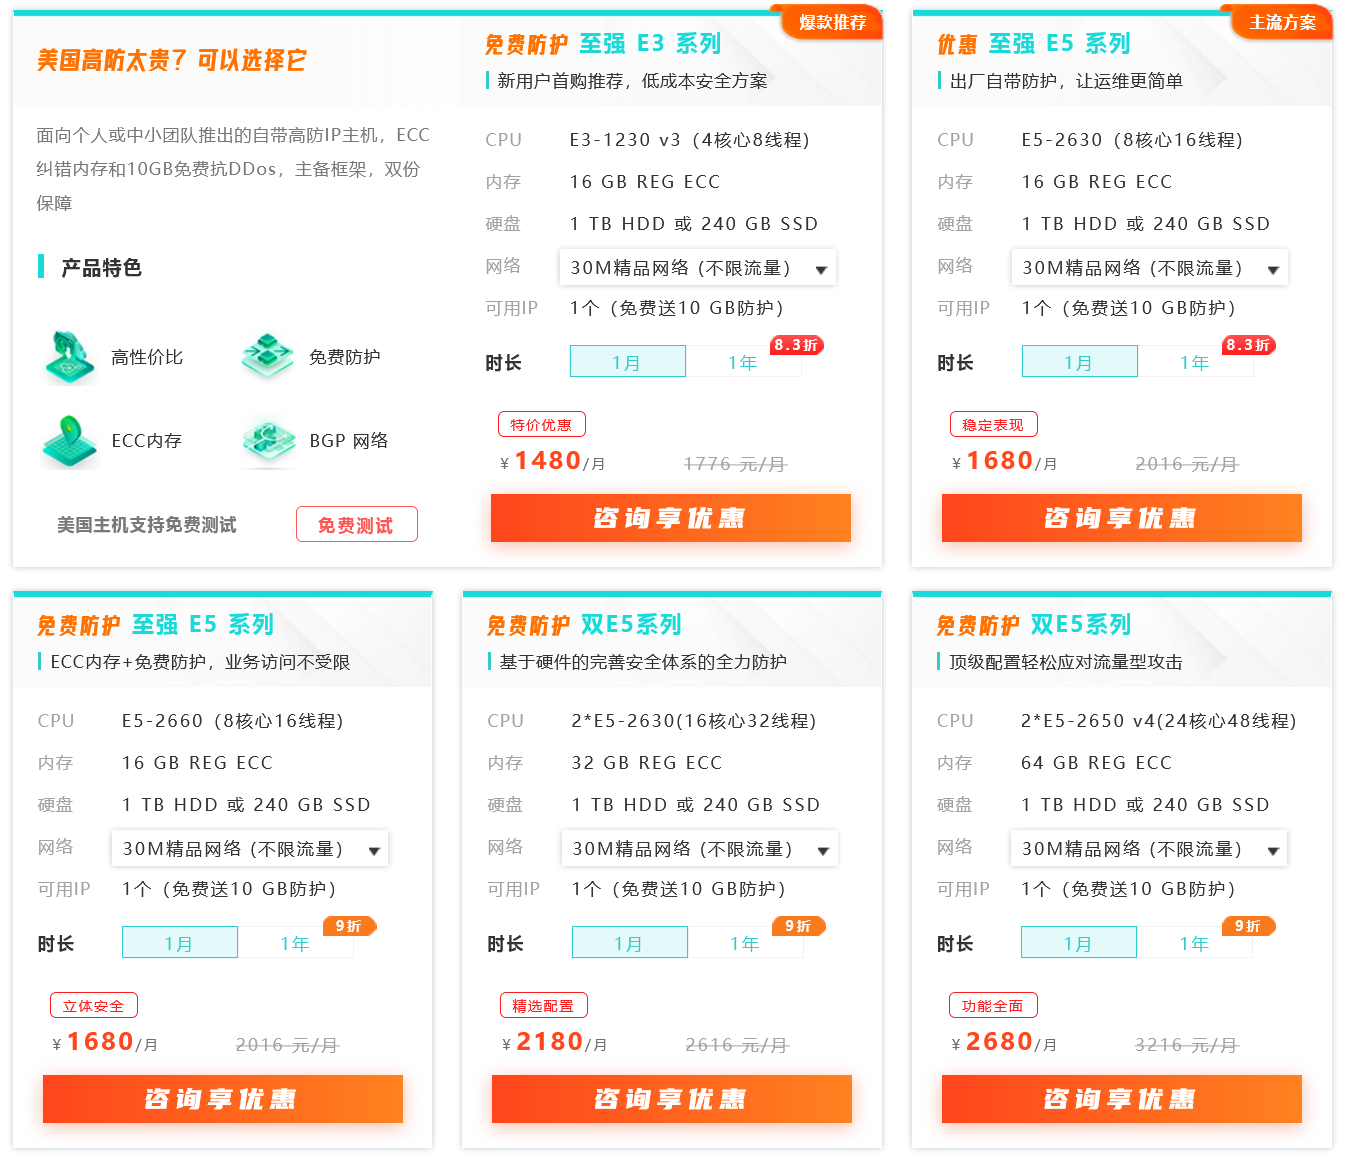Select 1年 tab on the 2*E5-2630 plan

tap(745, 943)
